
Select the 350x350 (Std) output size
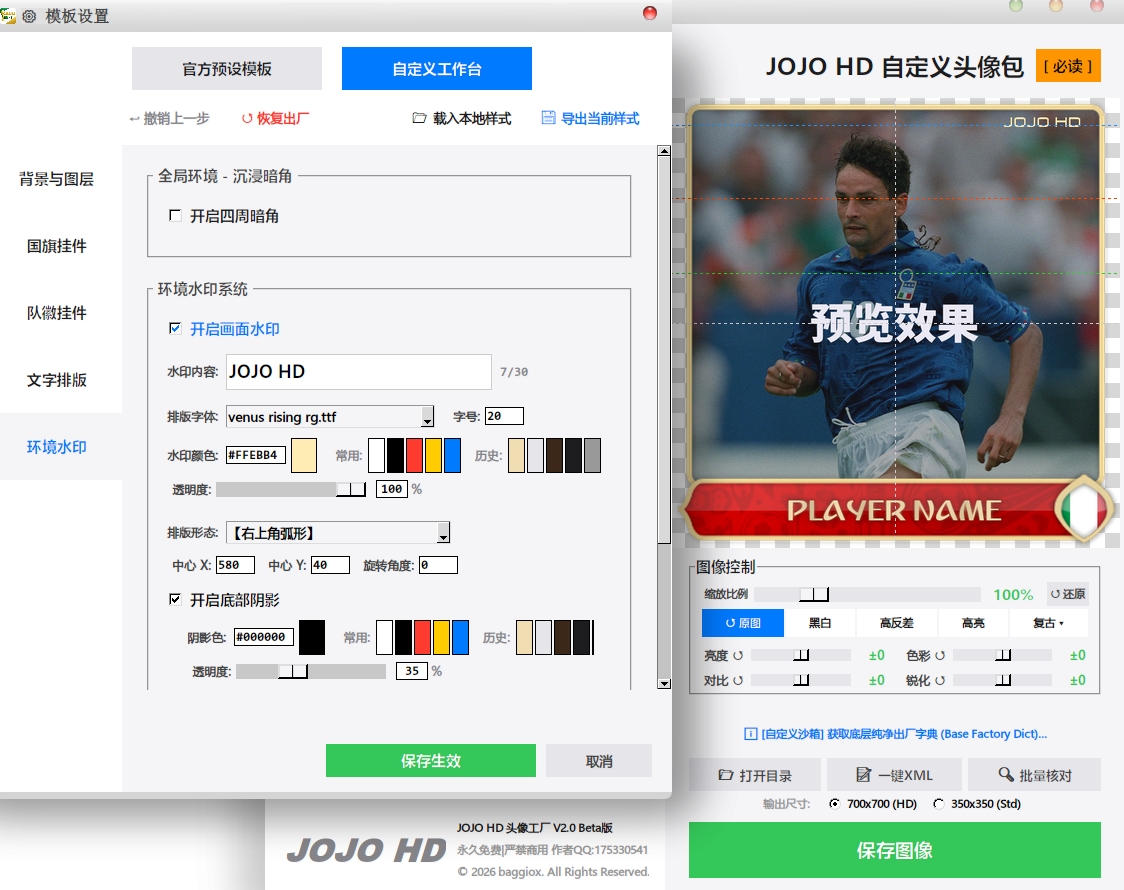(938, 804)
